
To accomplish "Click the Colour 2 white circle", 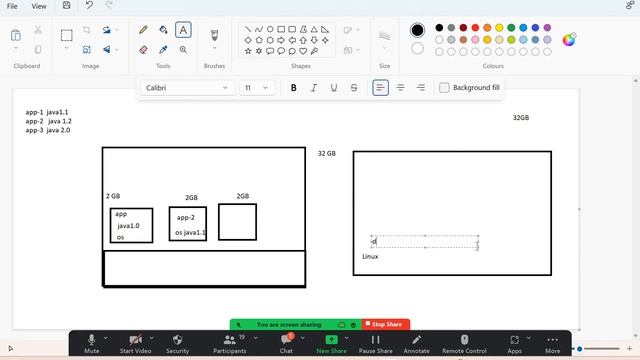I will tap(417, 49).
